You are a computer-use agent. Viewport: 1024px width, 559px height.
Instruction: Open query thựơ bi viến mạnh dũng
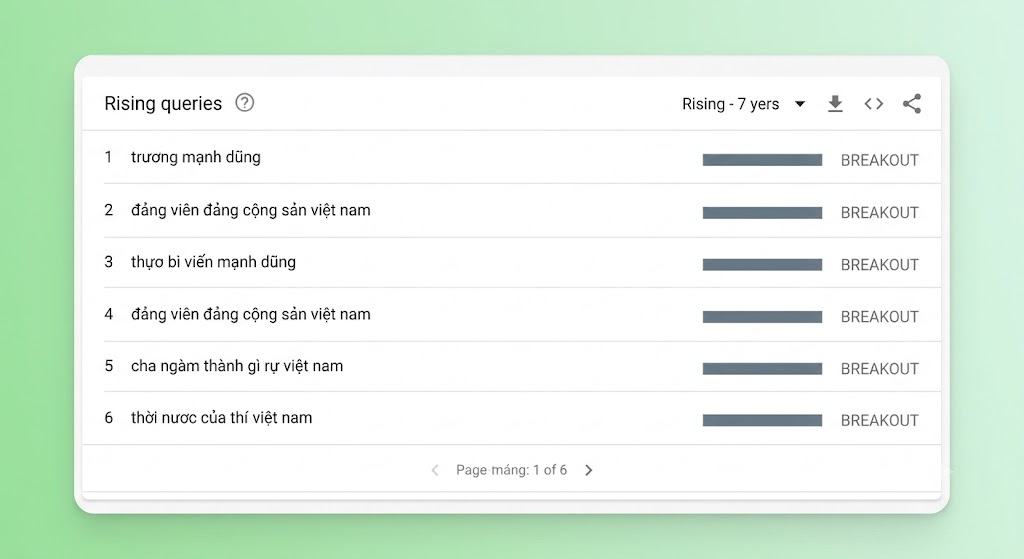pos(213,262)
